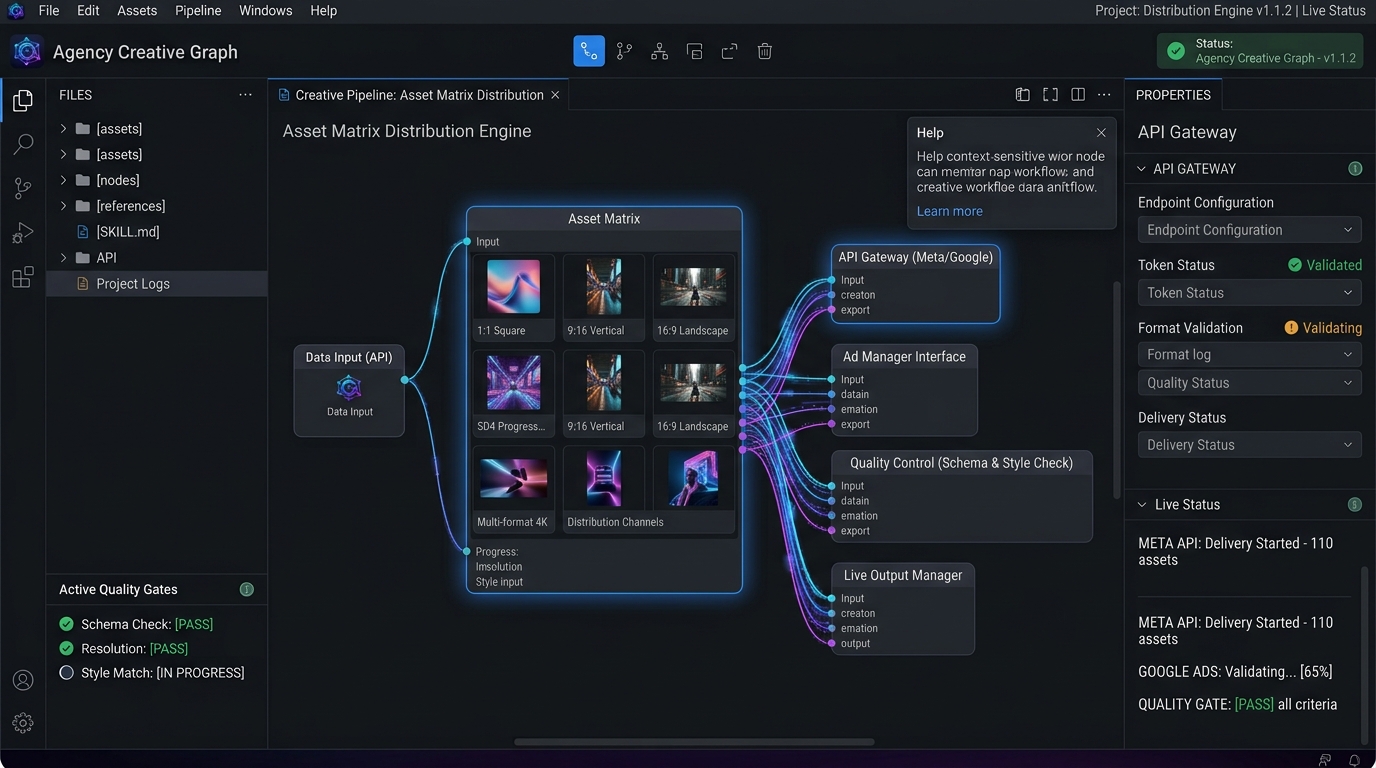Open the Explorer files icon in sidebar
The height and width of the screenshot is (768, 1376).
22,100
